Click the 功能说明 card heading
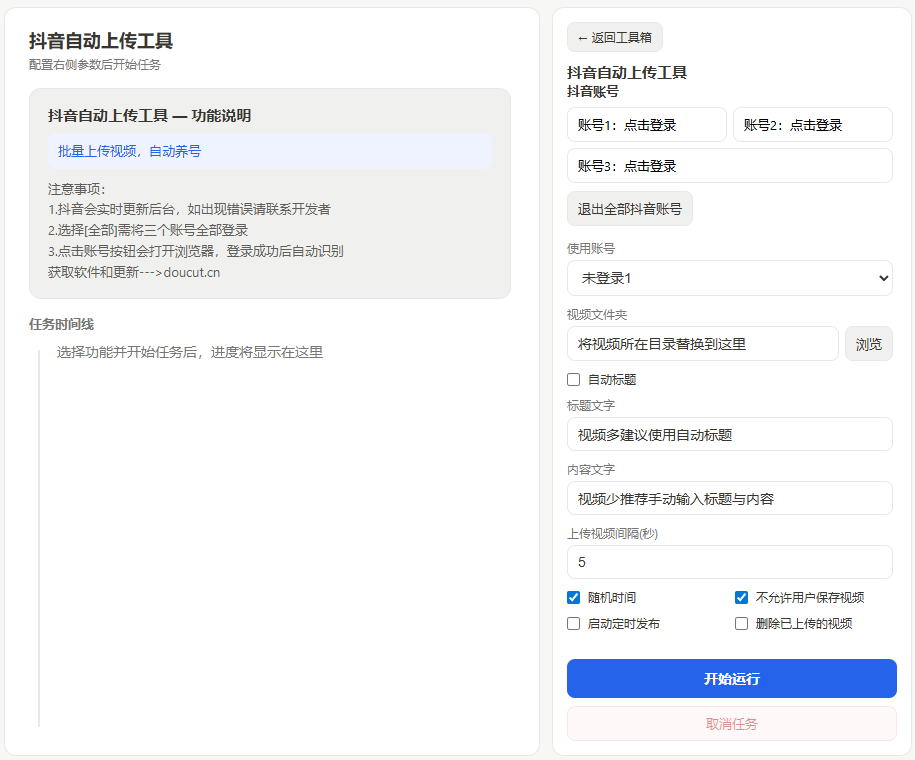915x760 pixels. pos(149,116)
